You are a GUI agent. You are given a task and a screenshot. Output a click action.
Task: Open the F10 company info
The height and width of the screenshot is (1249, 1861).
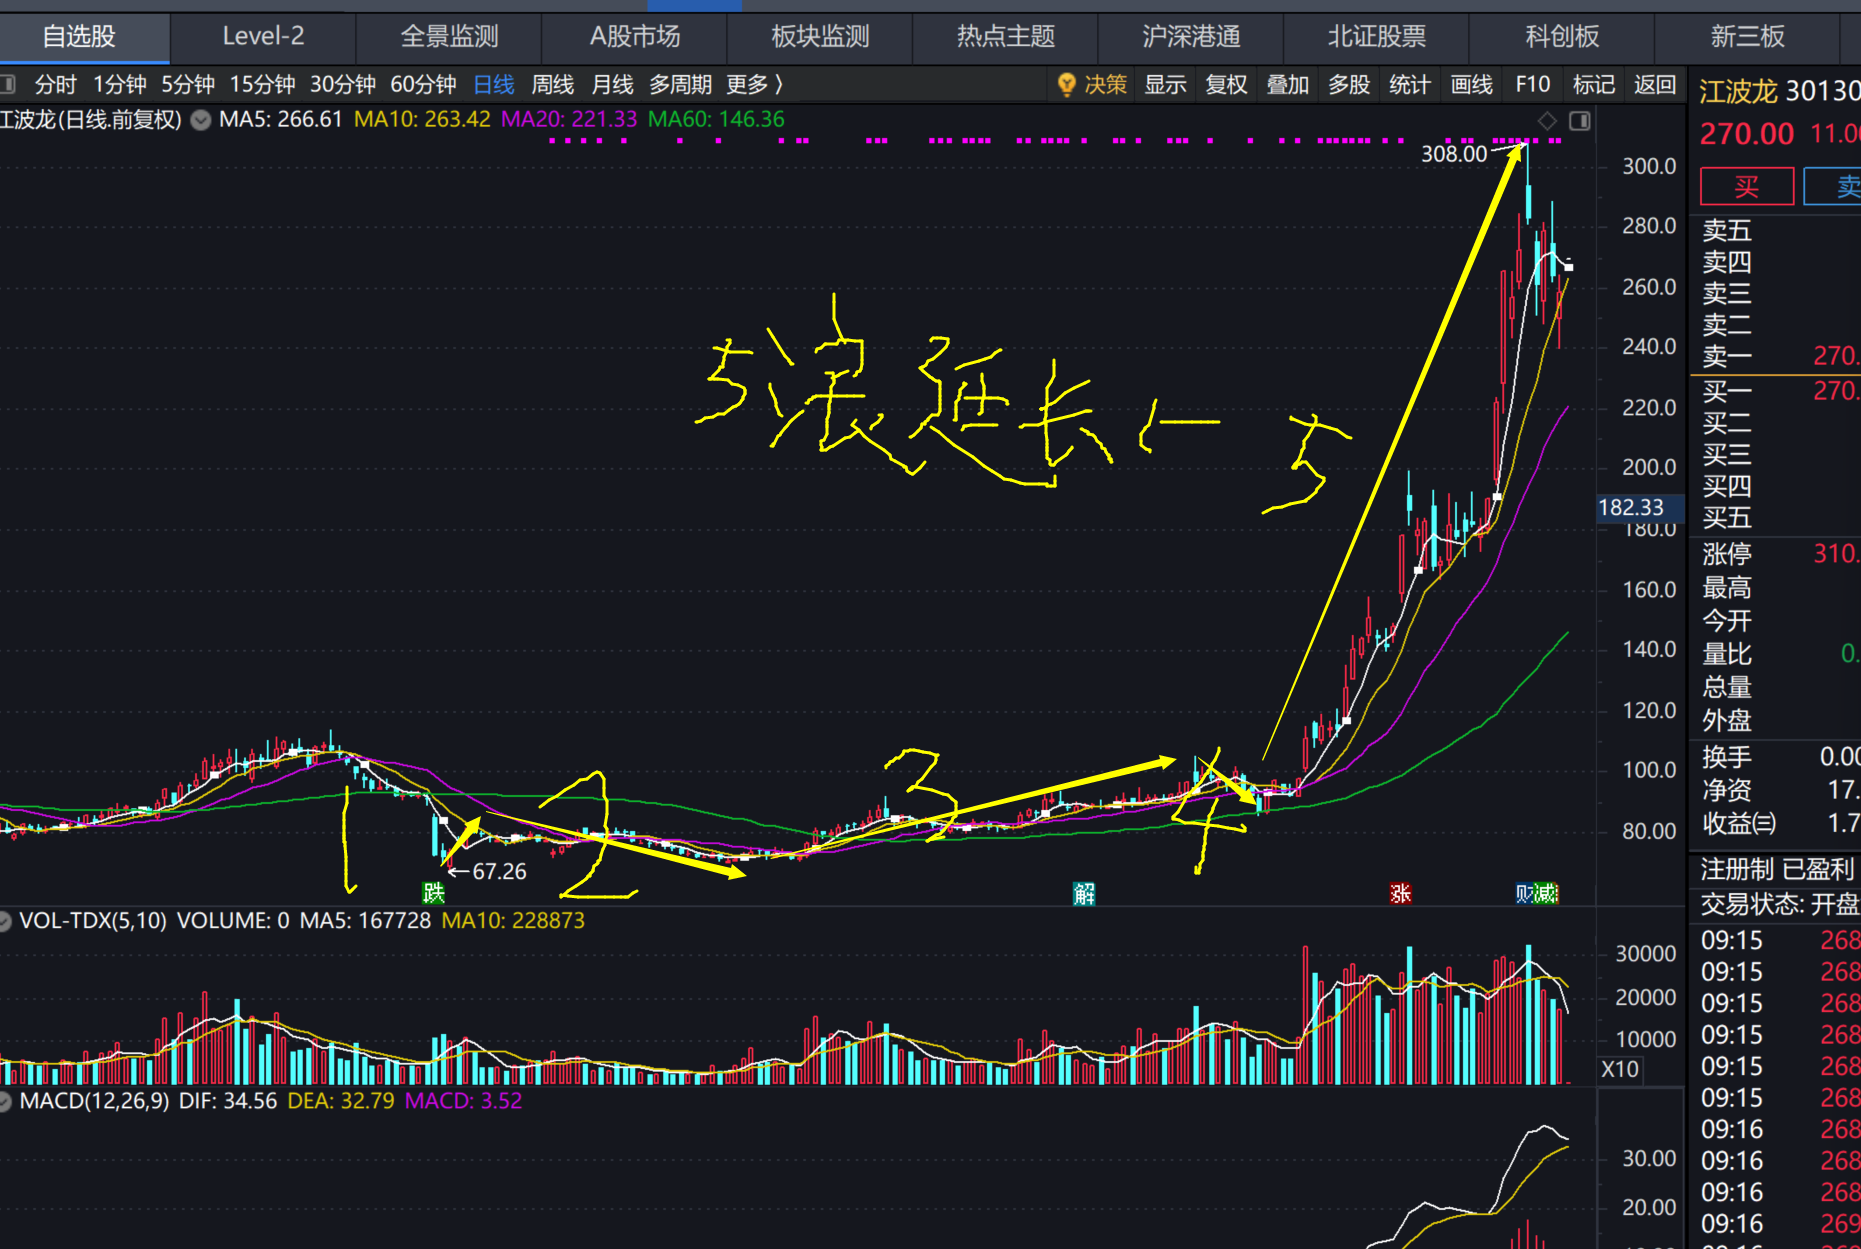tap(1533, 85)
